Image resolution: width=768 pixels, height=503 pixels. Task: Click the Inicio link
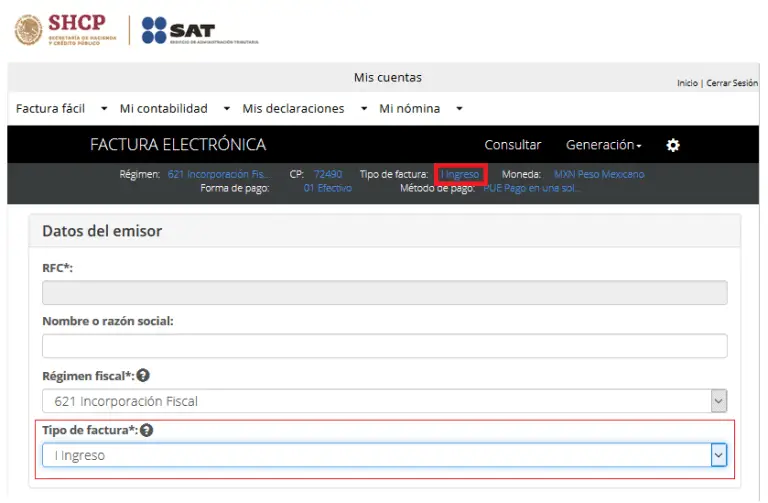[x=687, y=83]
